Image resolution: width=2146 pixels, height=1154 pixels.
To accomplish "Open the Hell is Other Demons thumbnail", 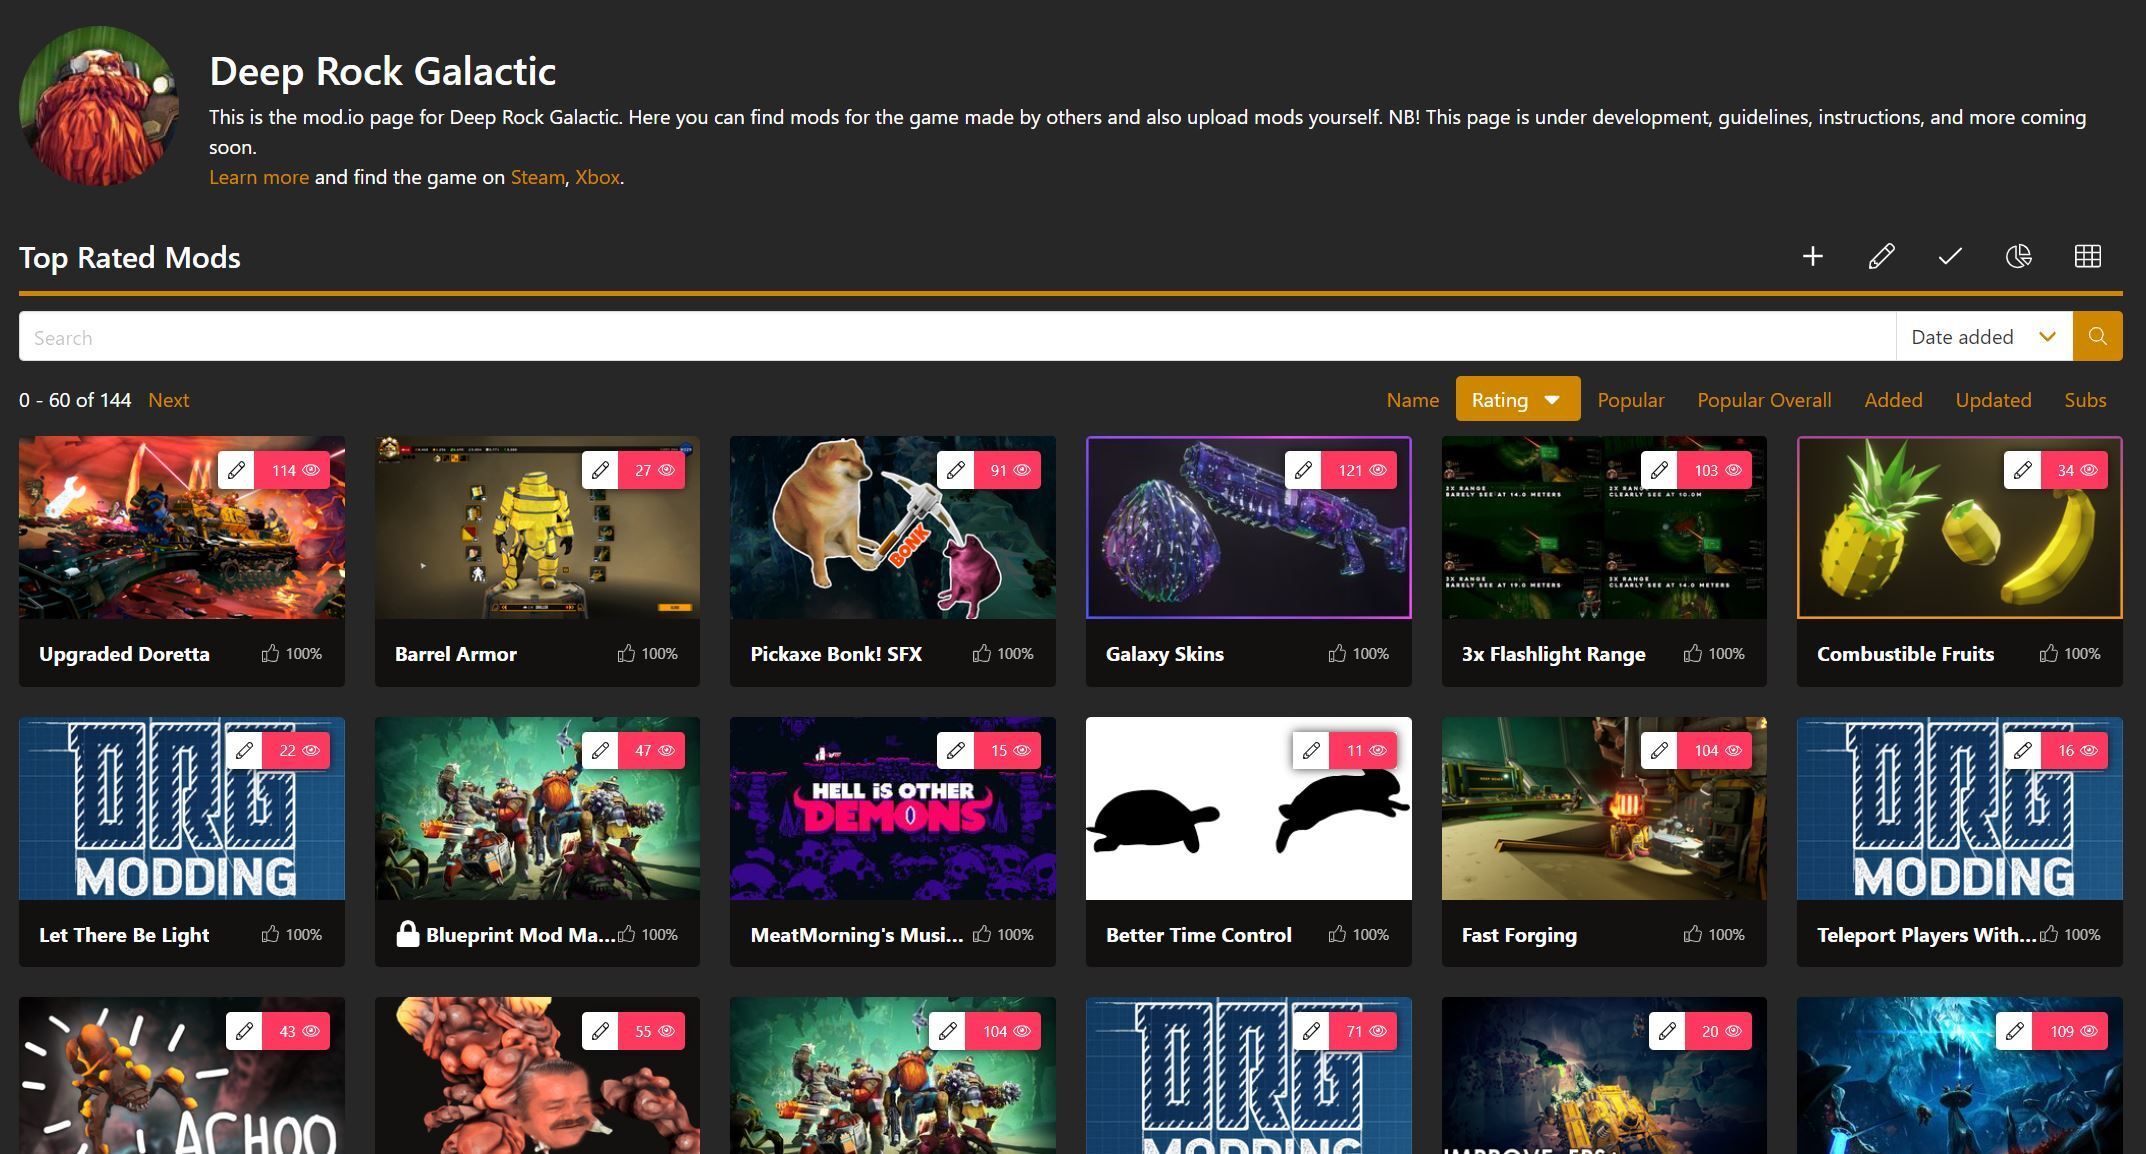I will (892, 808).
